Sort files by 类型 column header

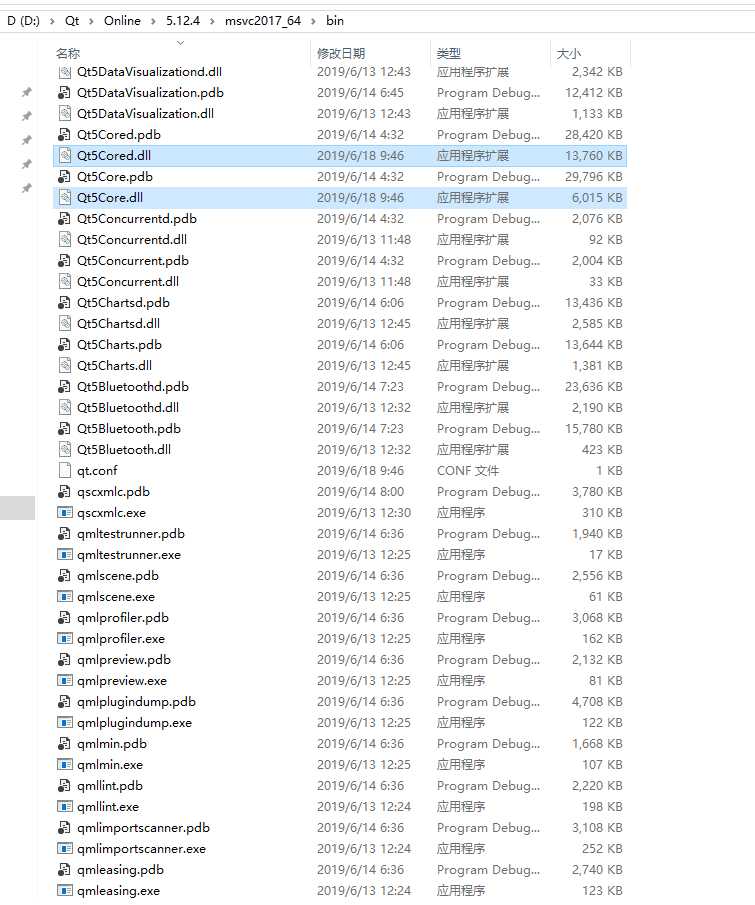[x=448, y=54]
